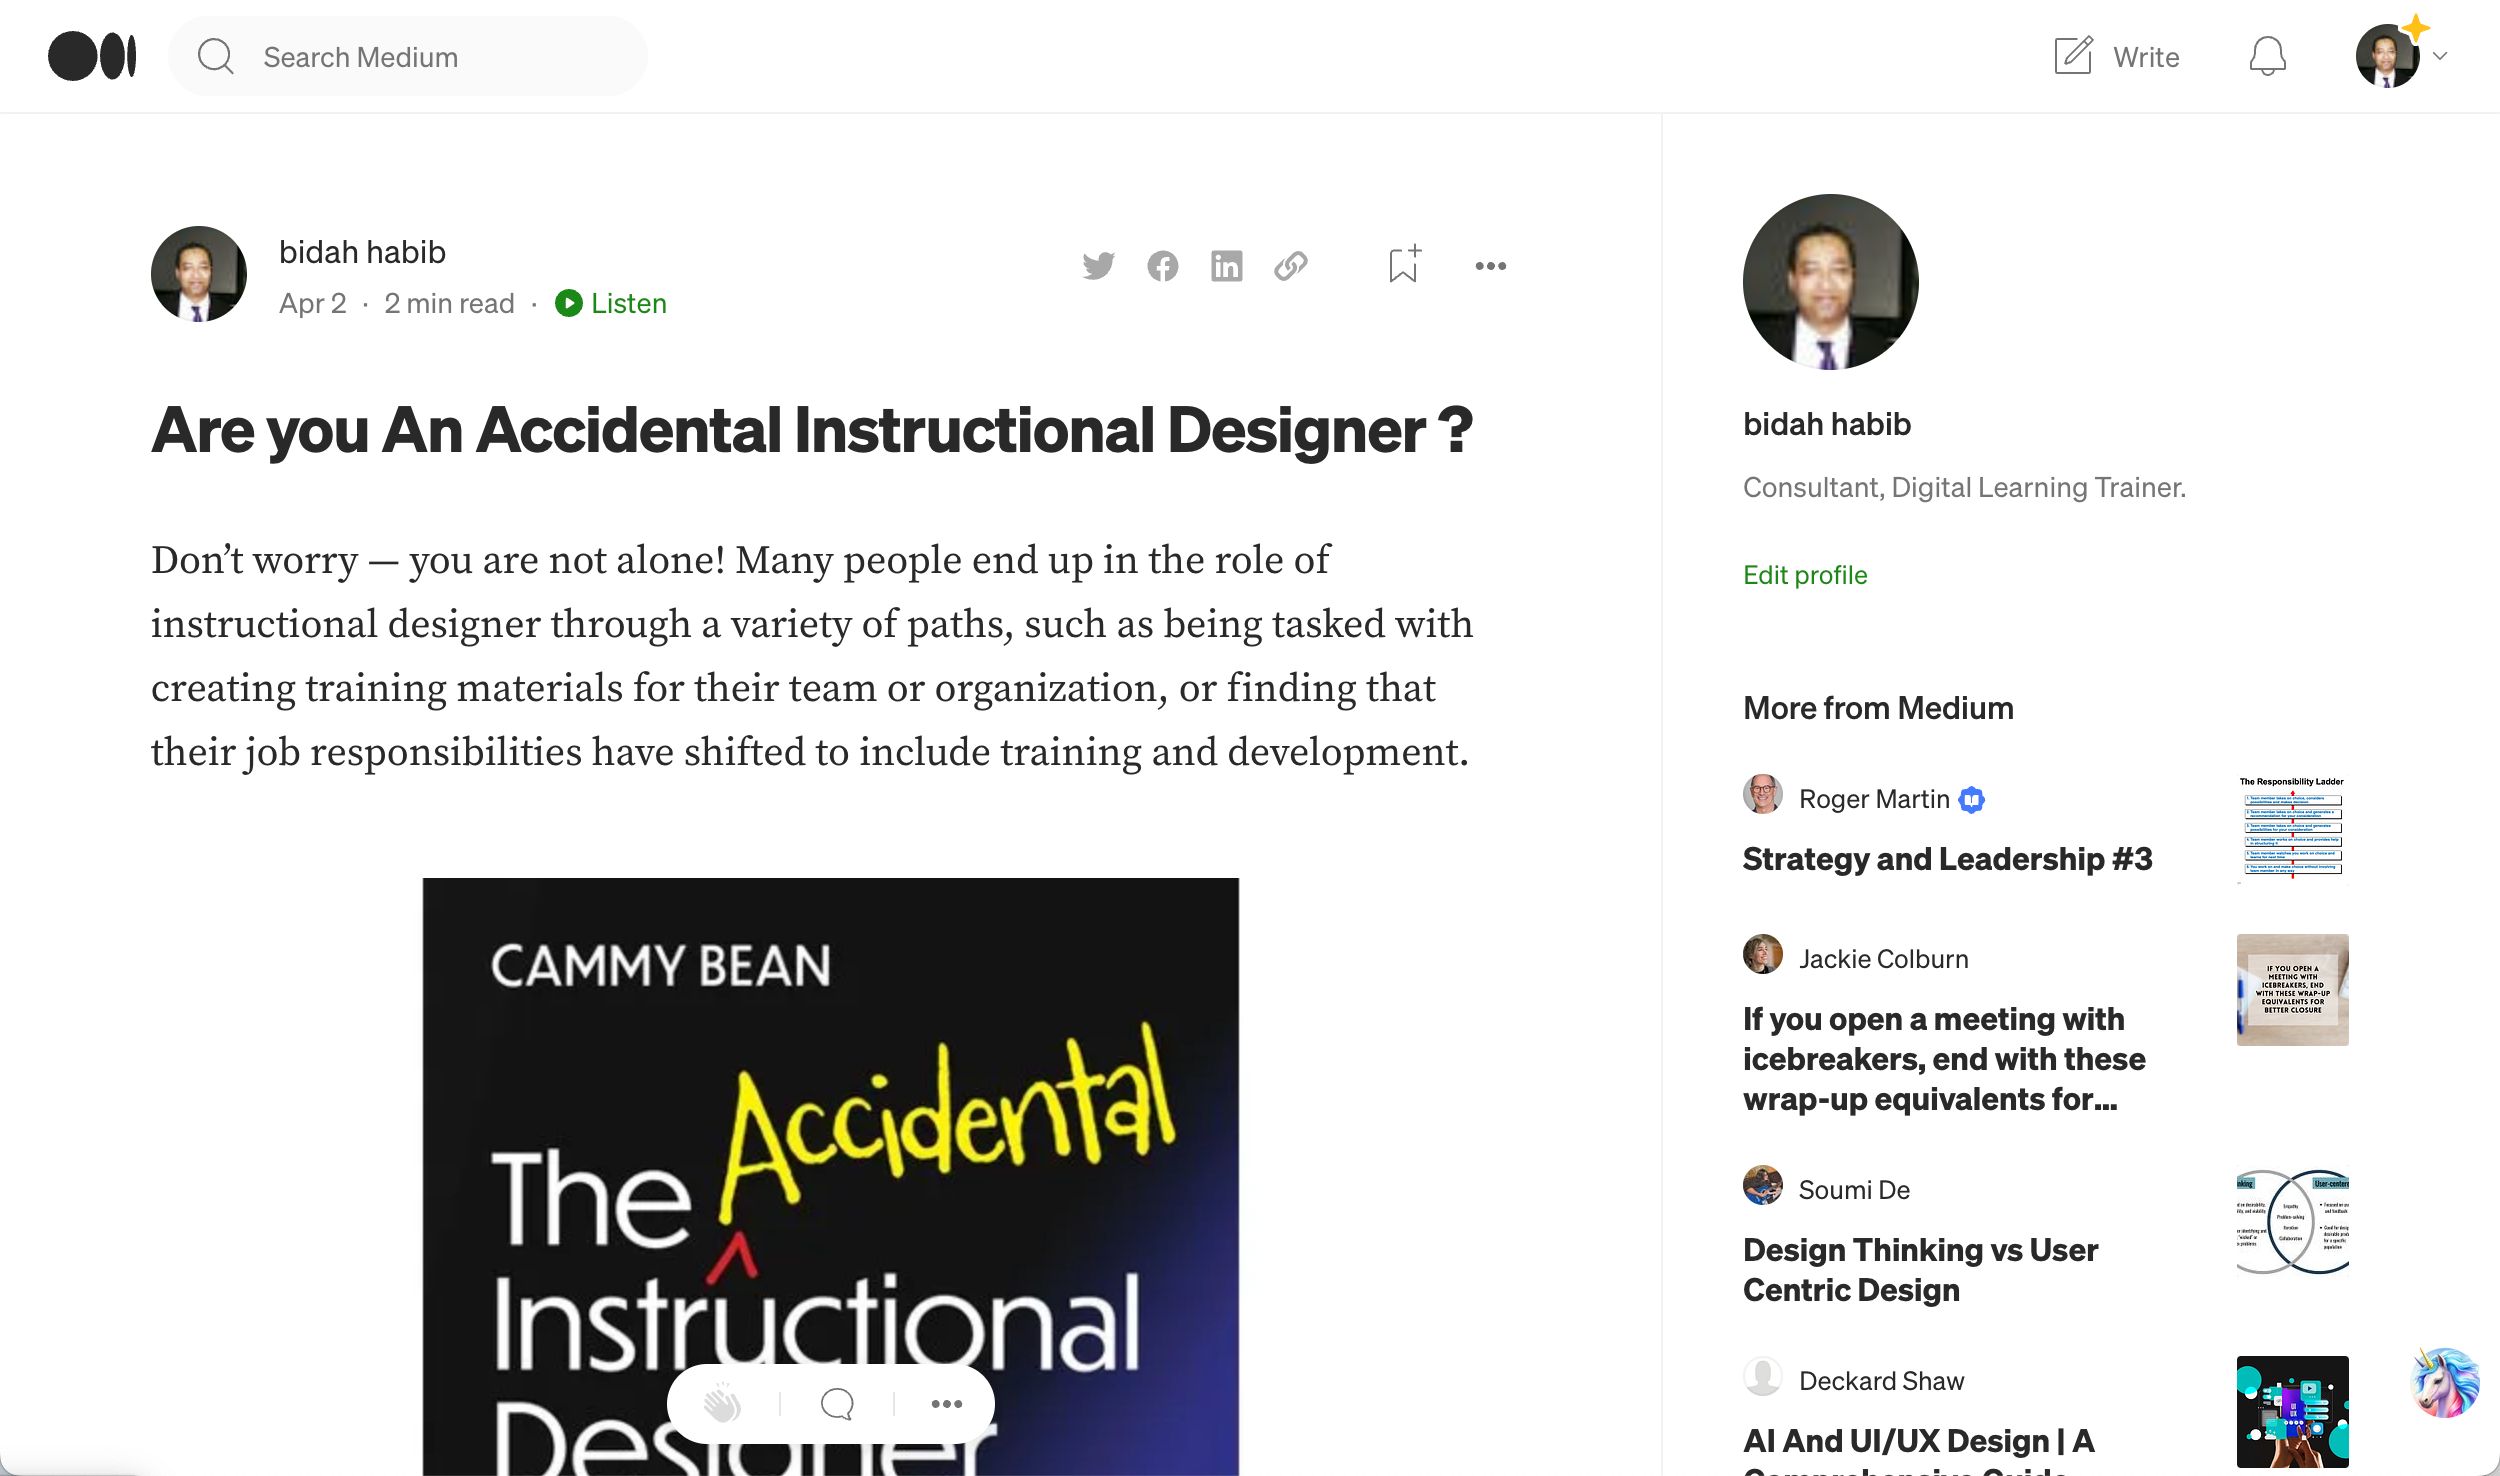Click the More from Medium heading

[1878, 708]
